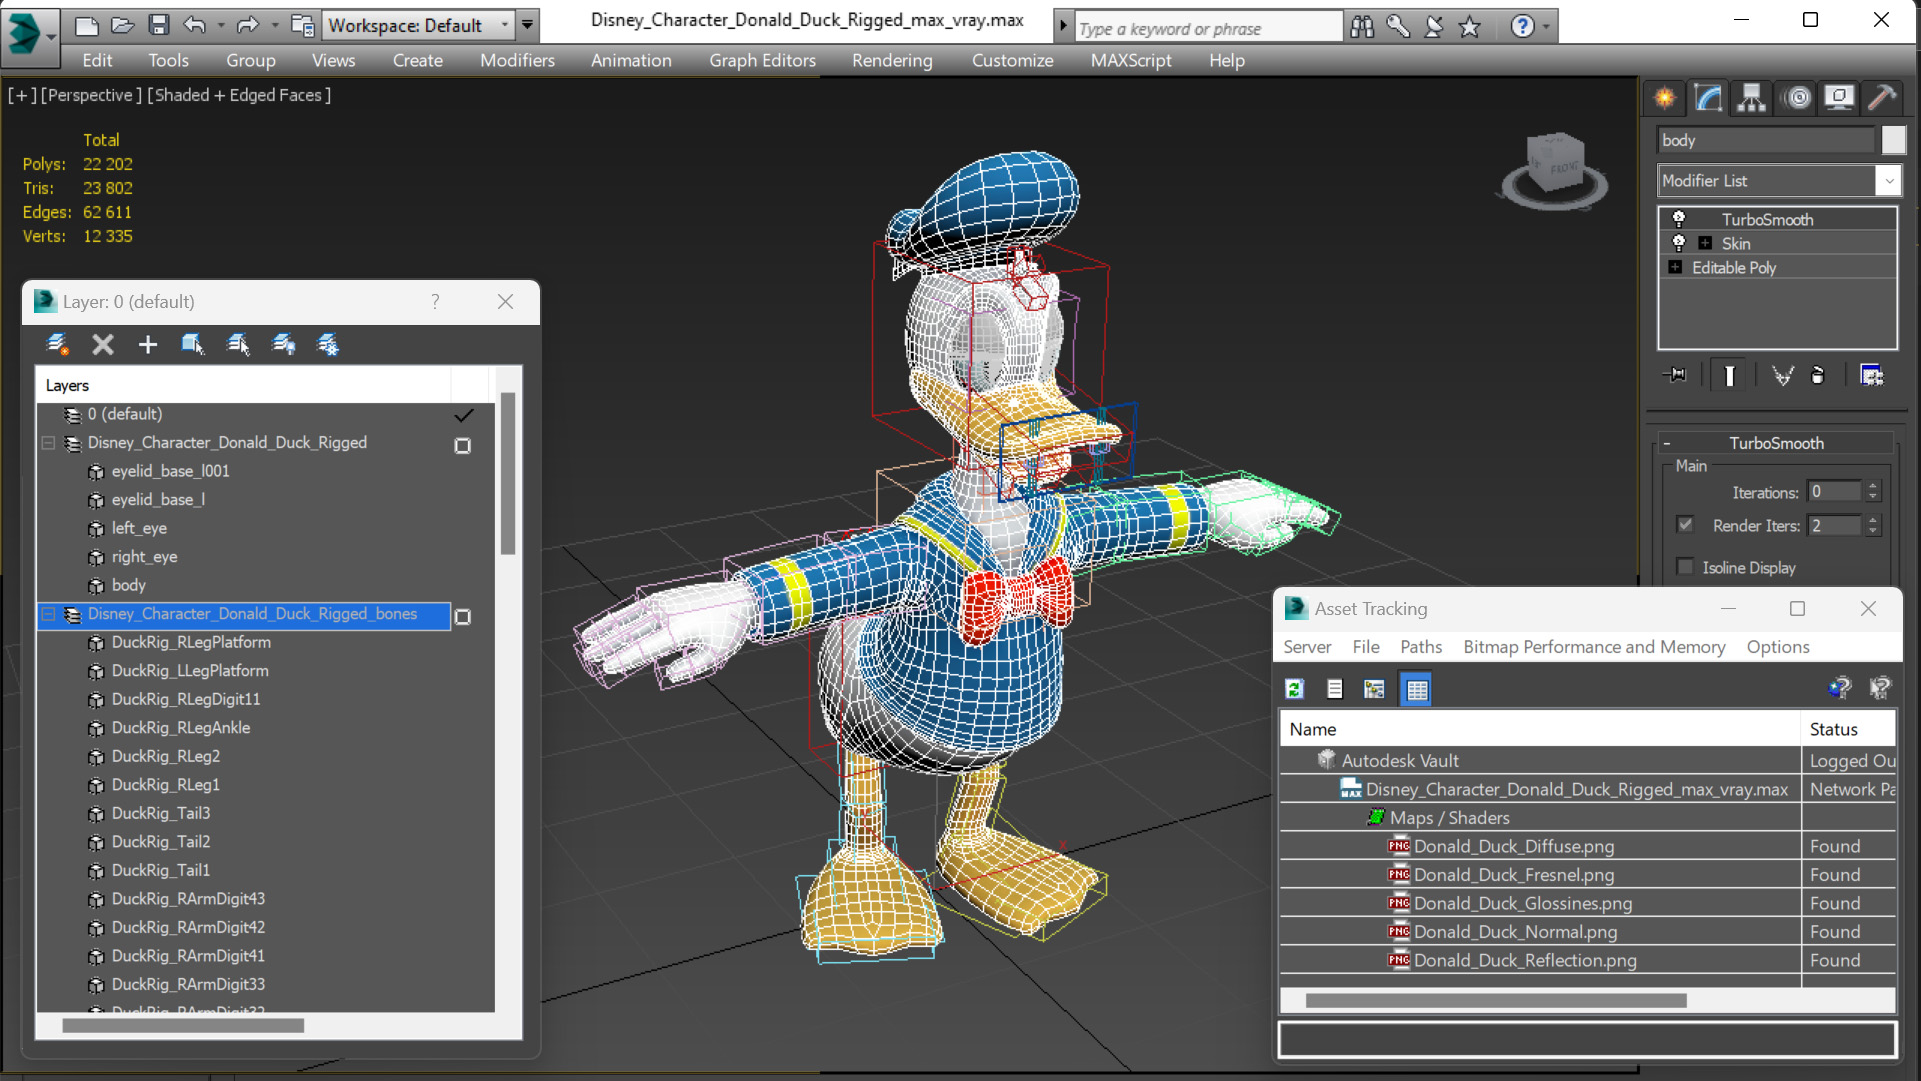Click the keyword search field
Screen dimensions: 1921x1081
pos(1207,28)
